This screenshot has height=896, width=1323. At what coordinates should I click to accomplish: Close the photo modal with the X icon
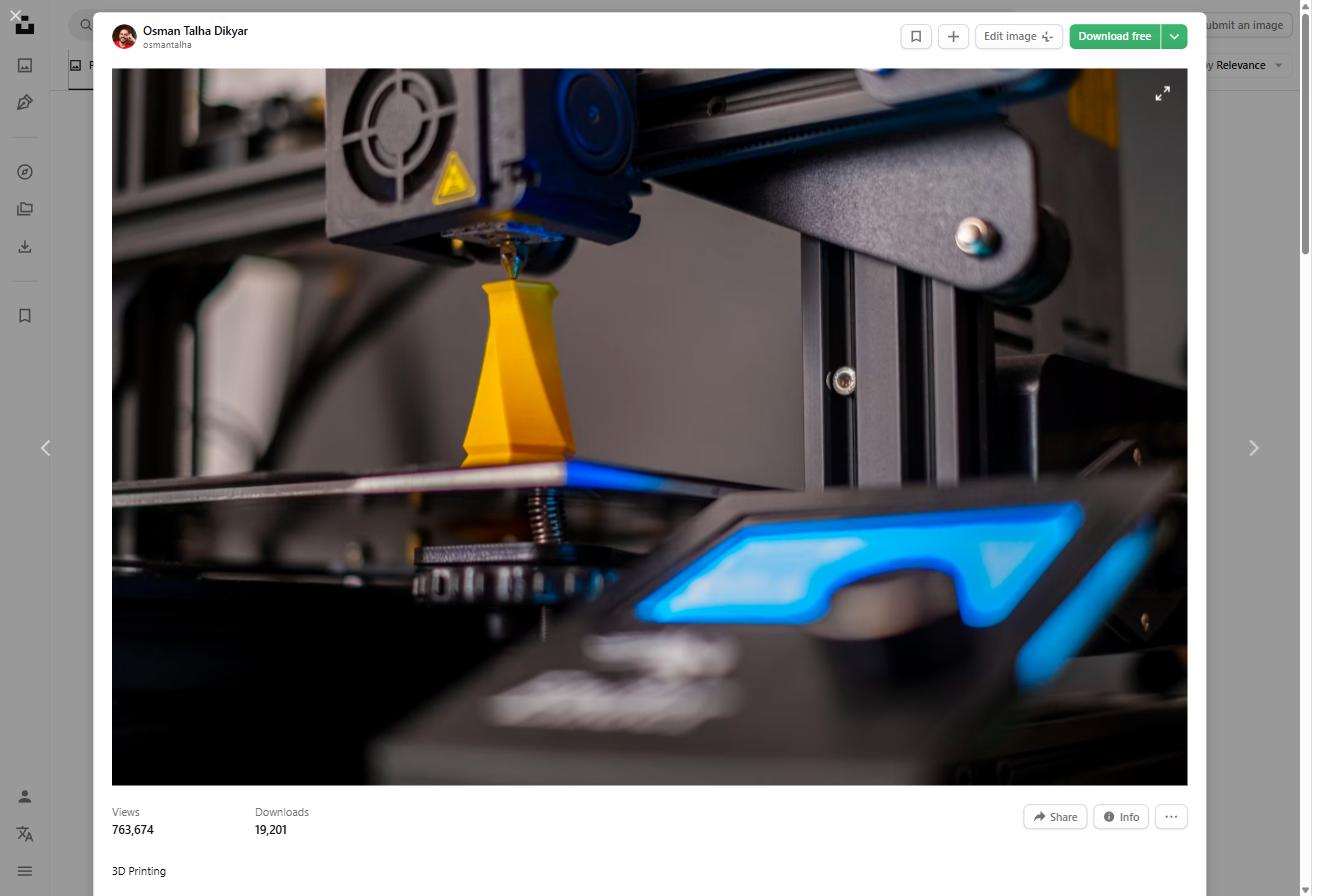[15, 16]
